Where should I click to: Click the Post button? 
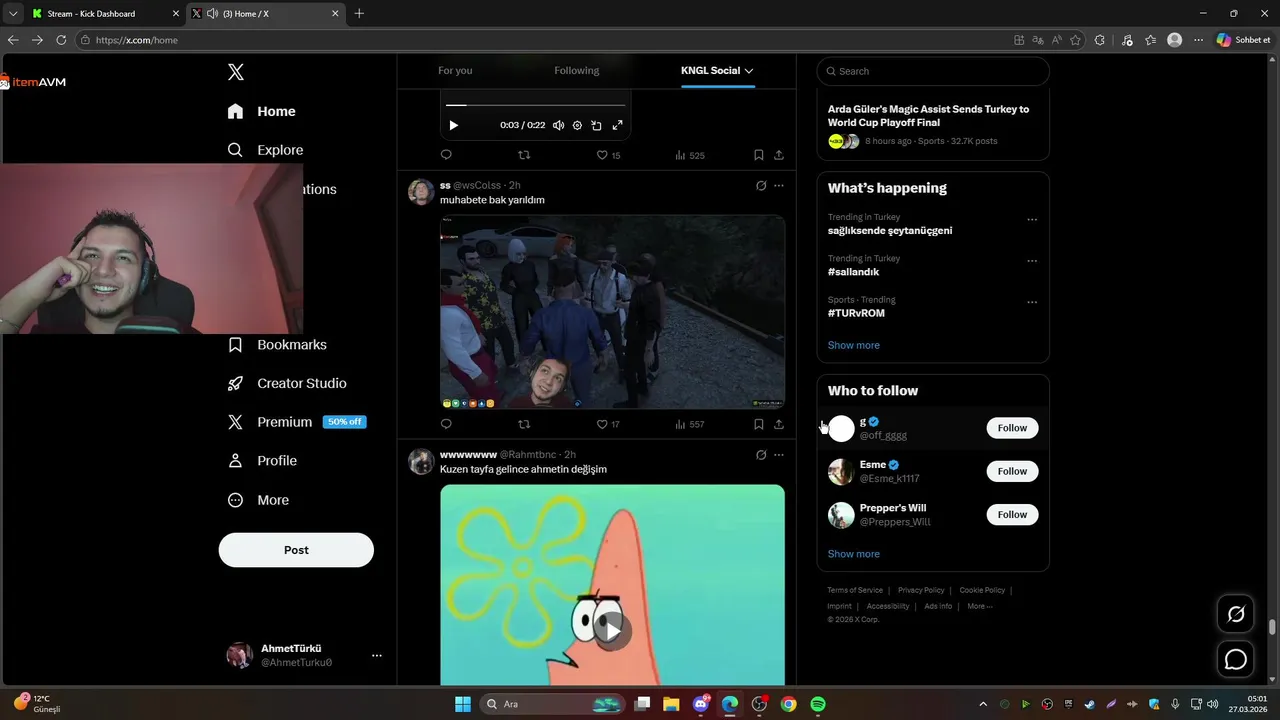296,550
